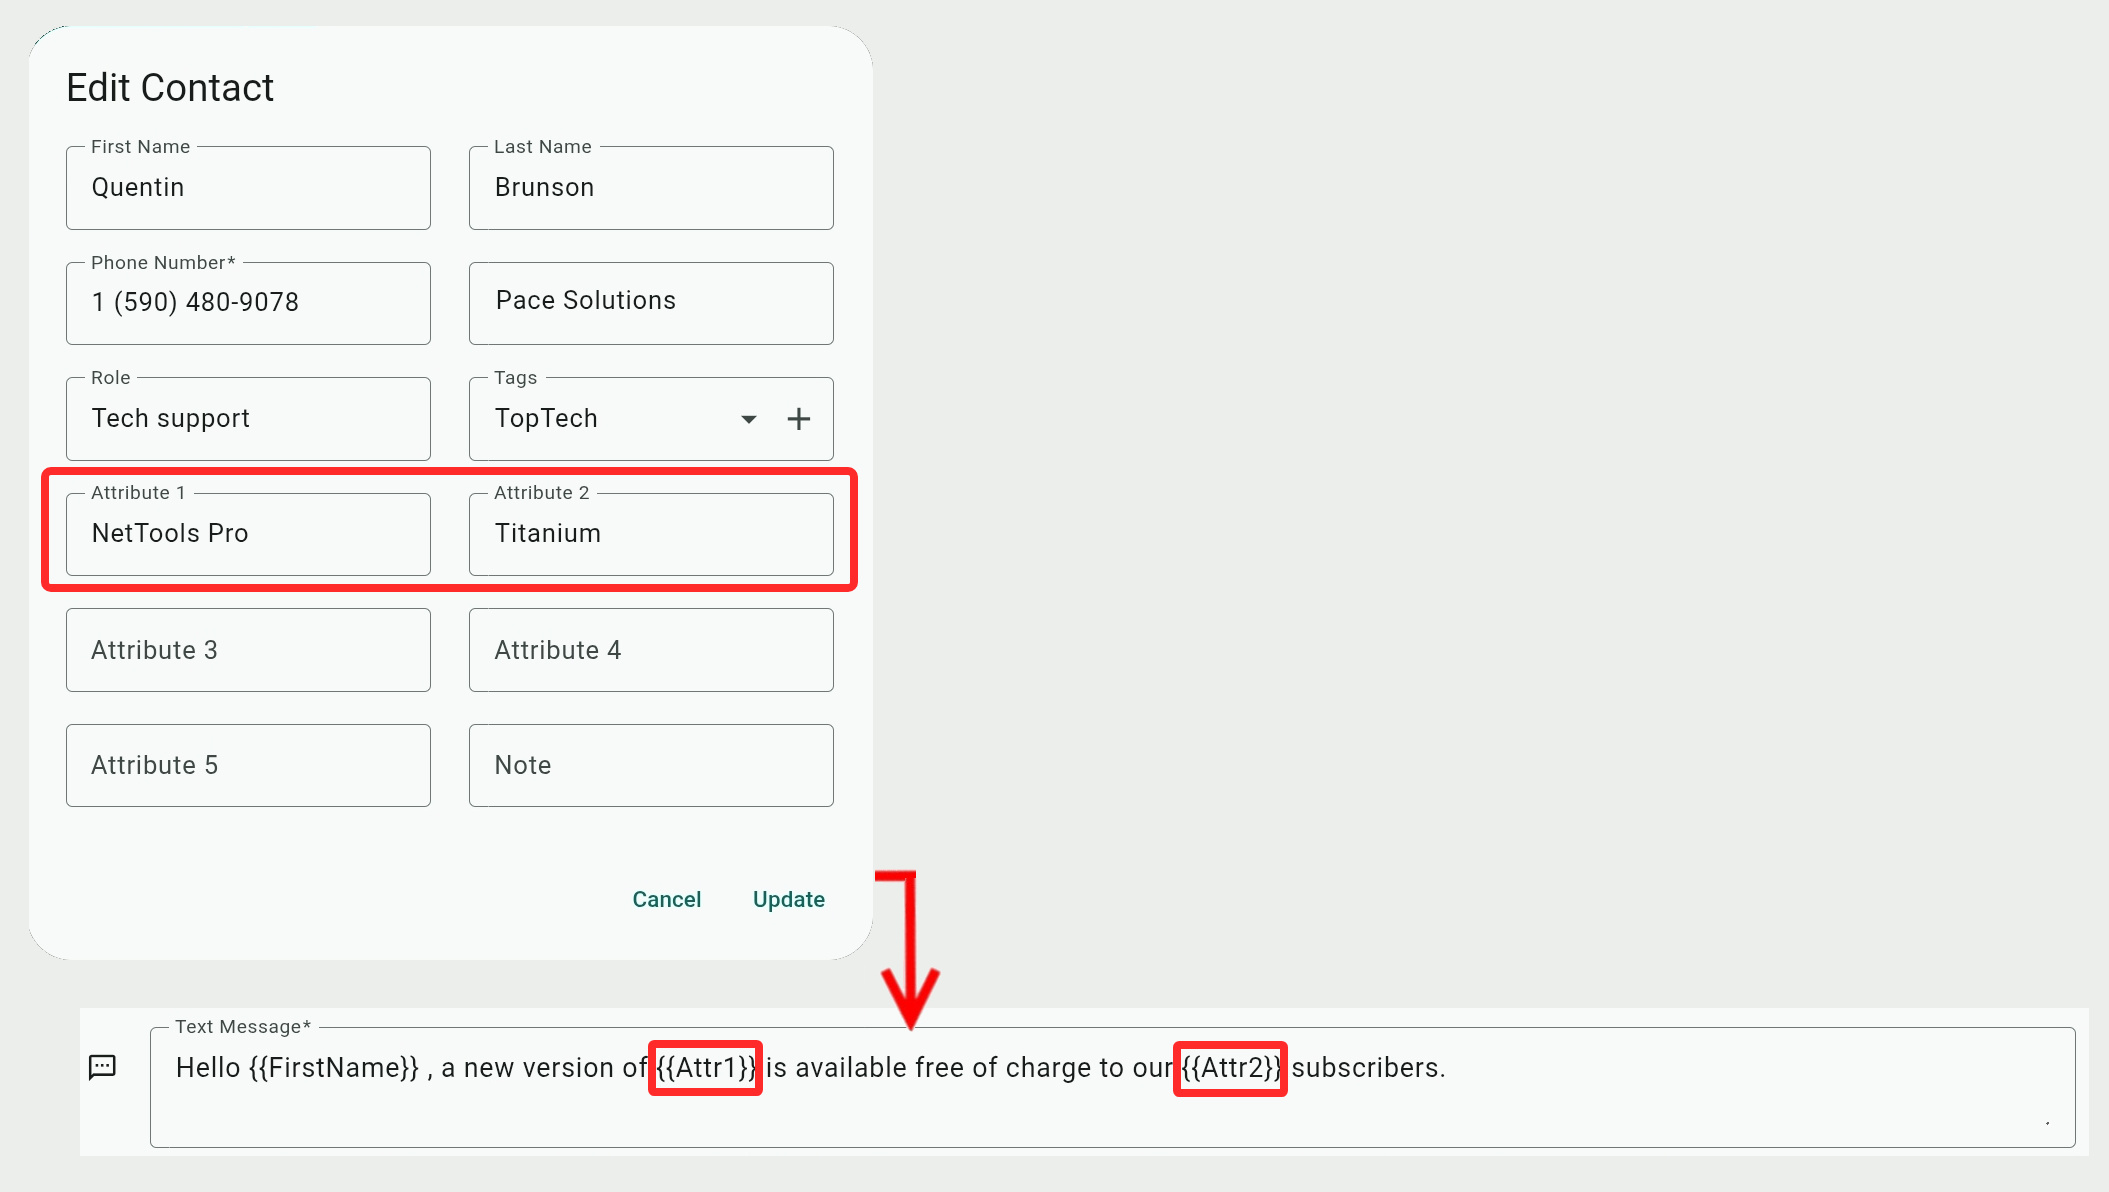
Task: Click the Pace Solutions company field
Action: pyautogui.click(x=651, y=302)
